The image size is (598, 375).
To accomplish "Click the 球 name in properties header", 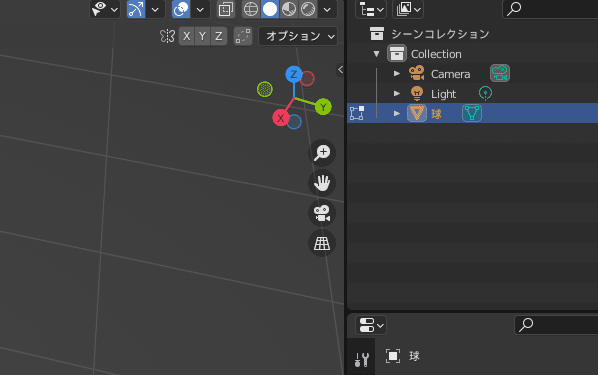I will [x=415, y=356].
